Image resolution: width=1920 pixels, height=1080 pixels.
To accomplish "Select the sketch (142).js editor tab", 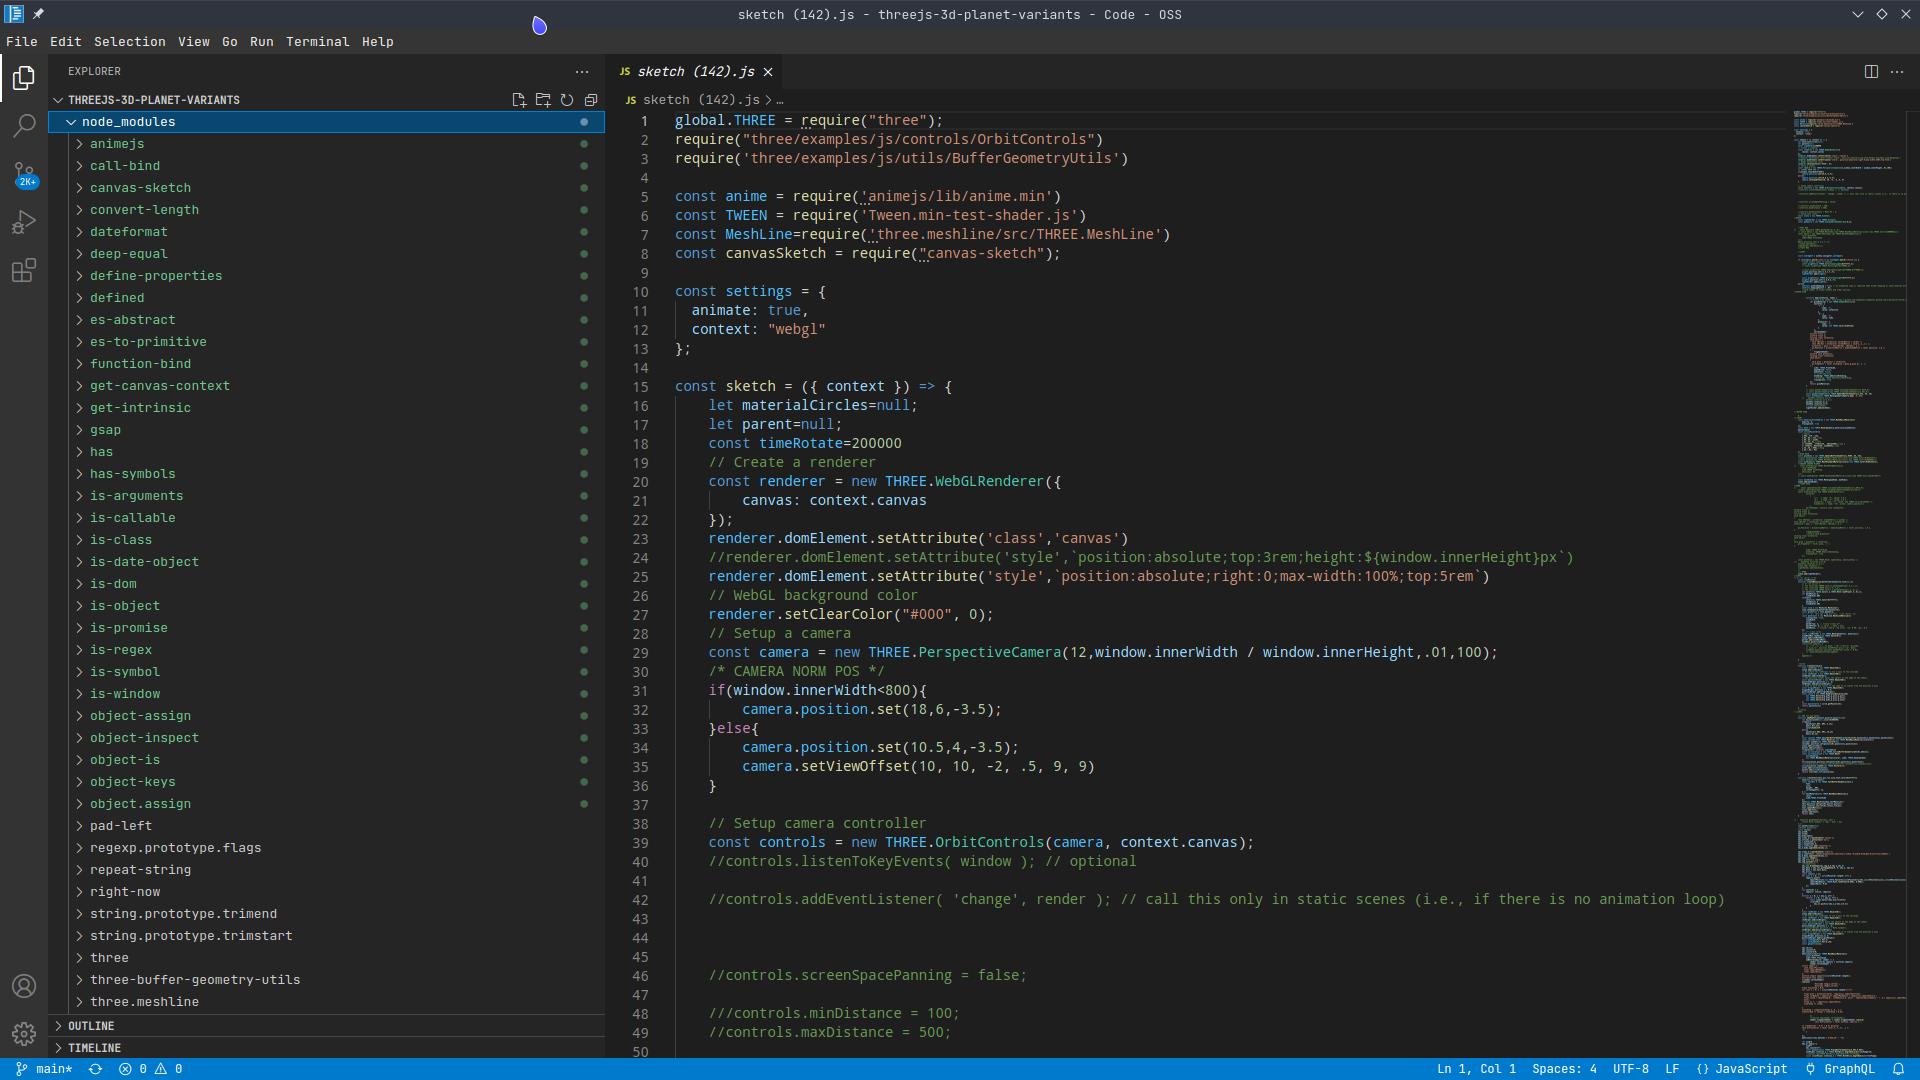I will tap(695, 72).
